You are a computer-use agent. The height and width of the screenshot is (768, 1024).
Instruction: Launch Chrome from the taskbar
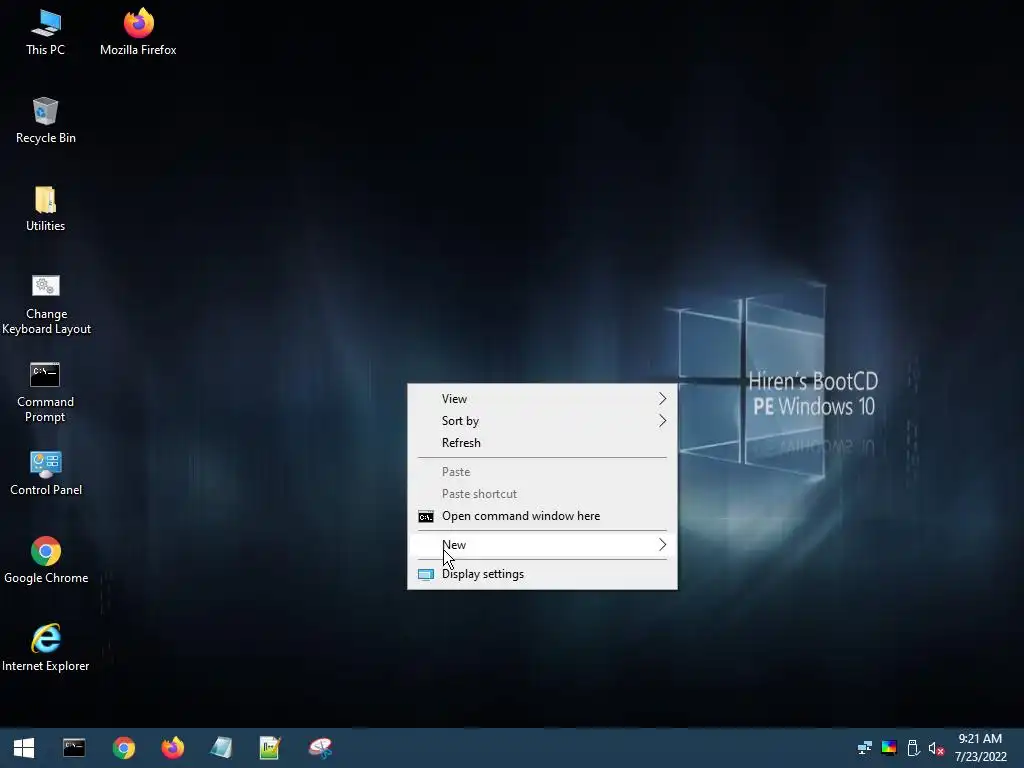coord(123,748)
